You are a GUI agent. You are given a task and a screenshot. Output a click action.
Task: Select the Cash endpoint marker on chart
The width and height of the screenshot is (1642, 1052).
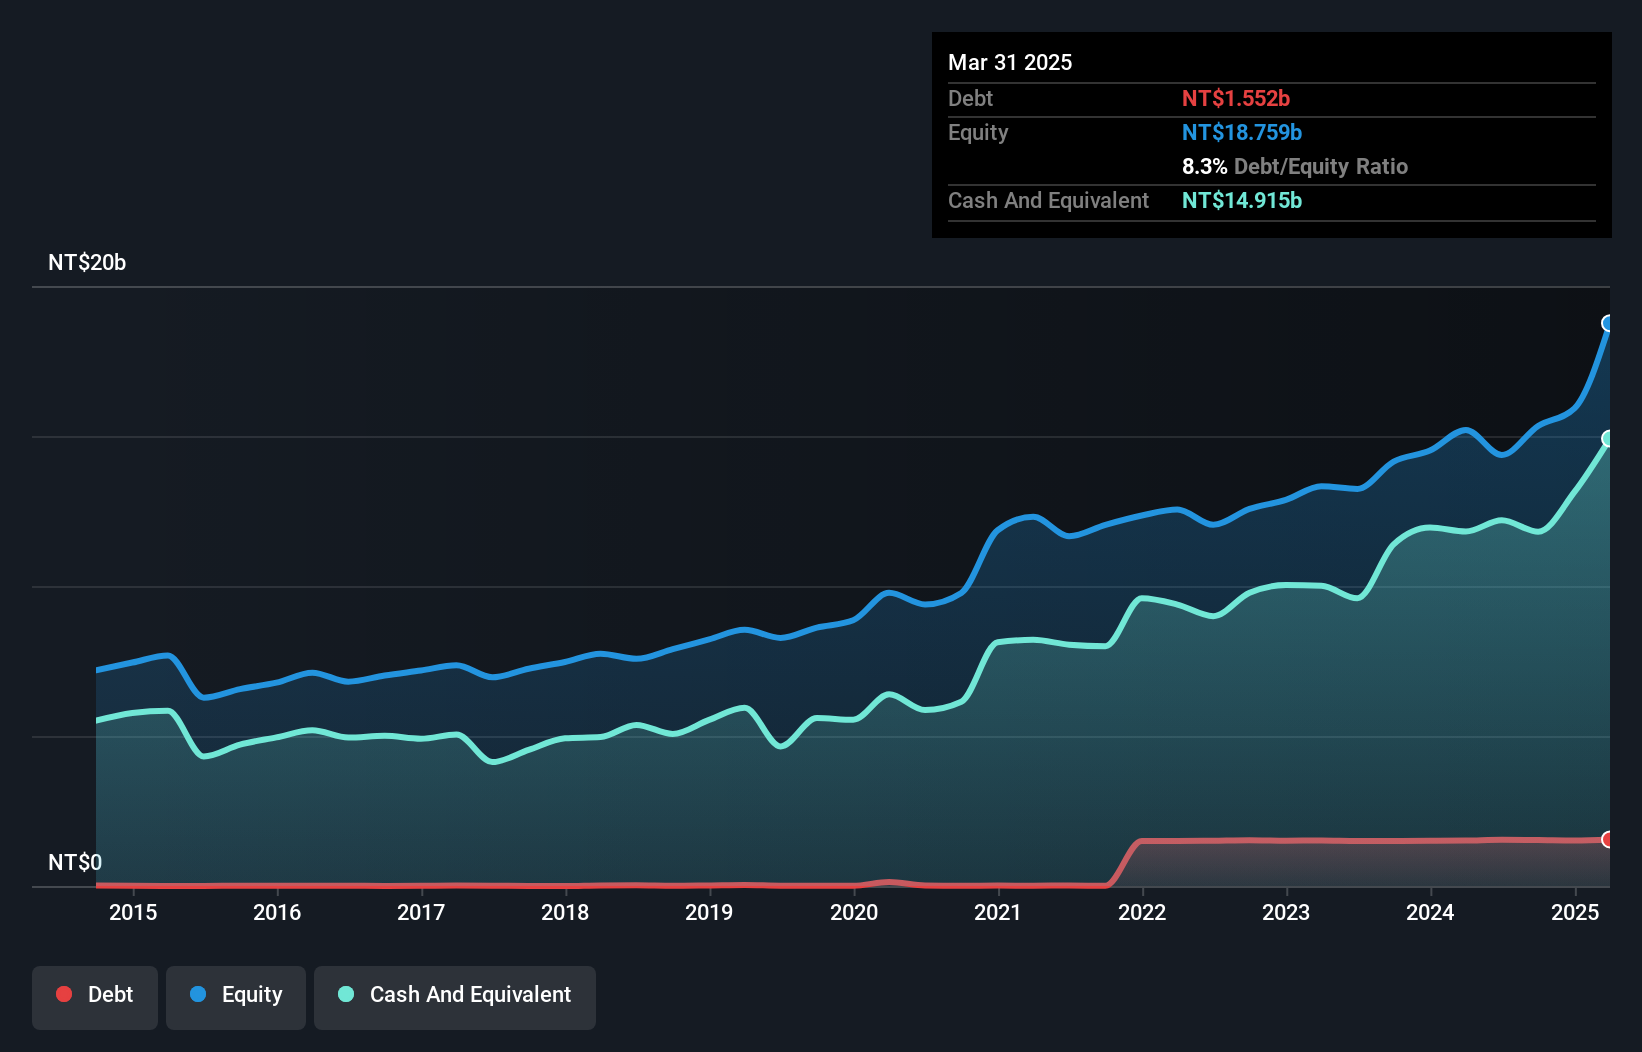click(x=1608, y=438)
